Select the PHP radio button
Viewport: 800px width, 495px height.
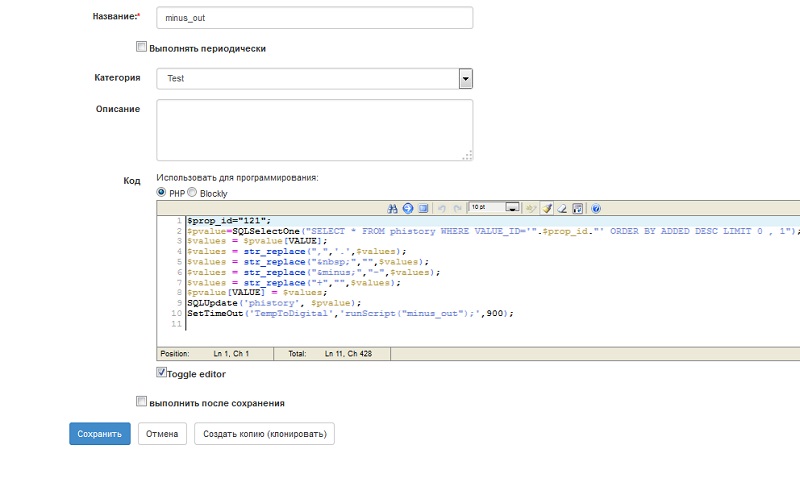point(162,192)
